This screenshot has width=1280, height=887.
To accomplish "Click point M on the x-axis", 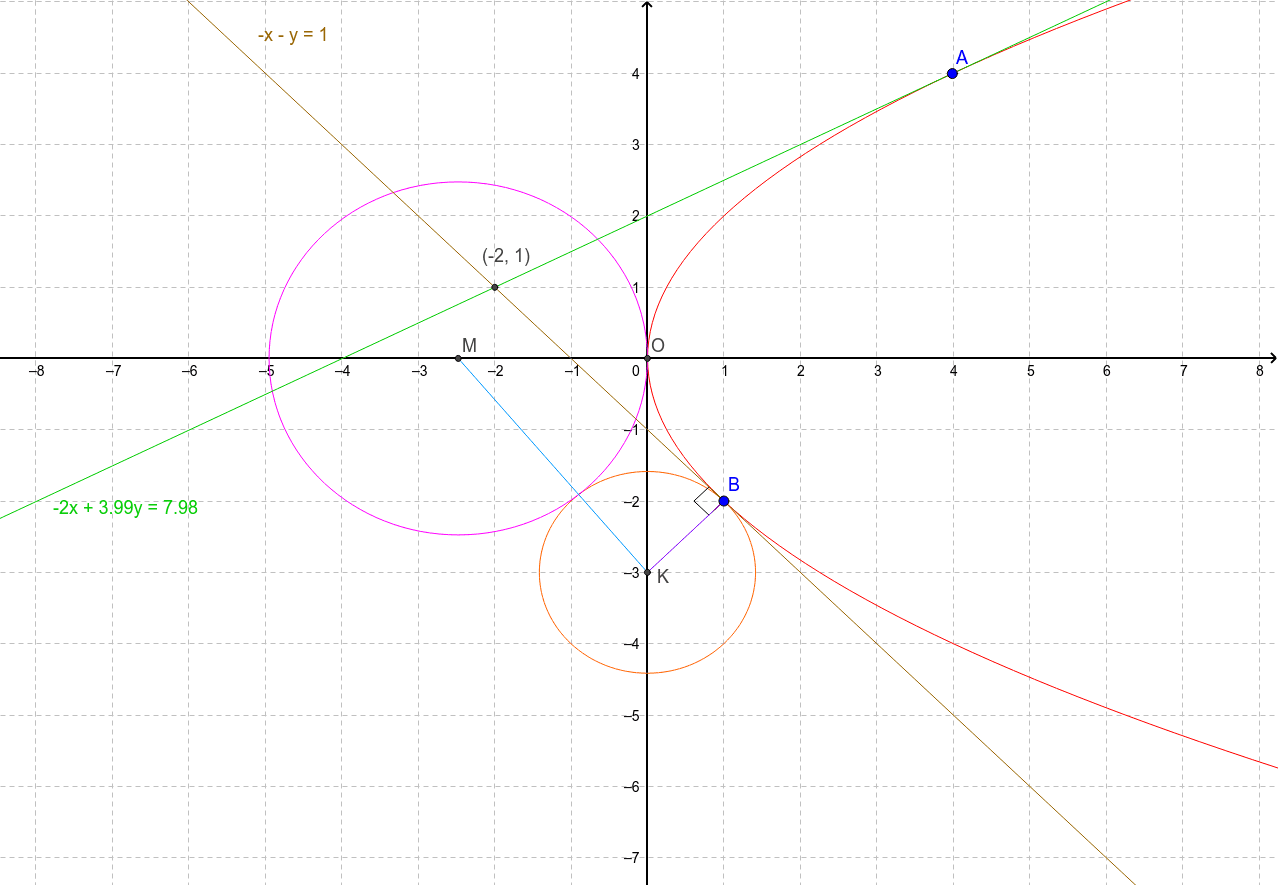I will point(458,358).
